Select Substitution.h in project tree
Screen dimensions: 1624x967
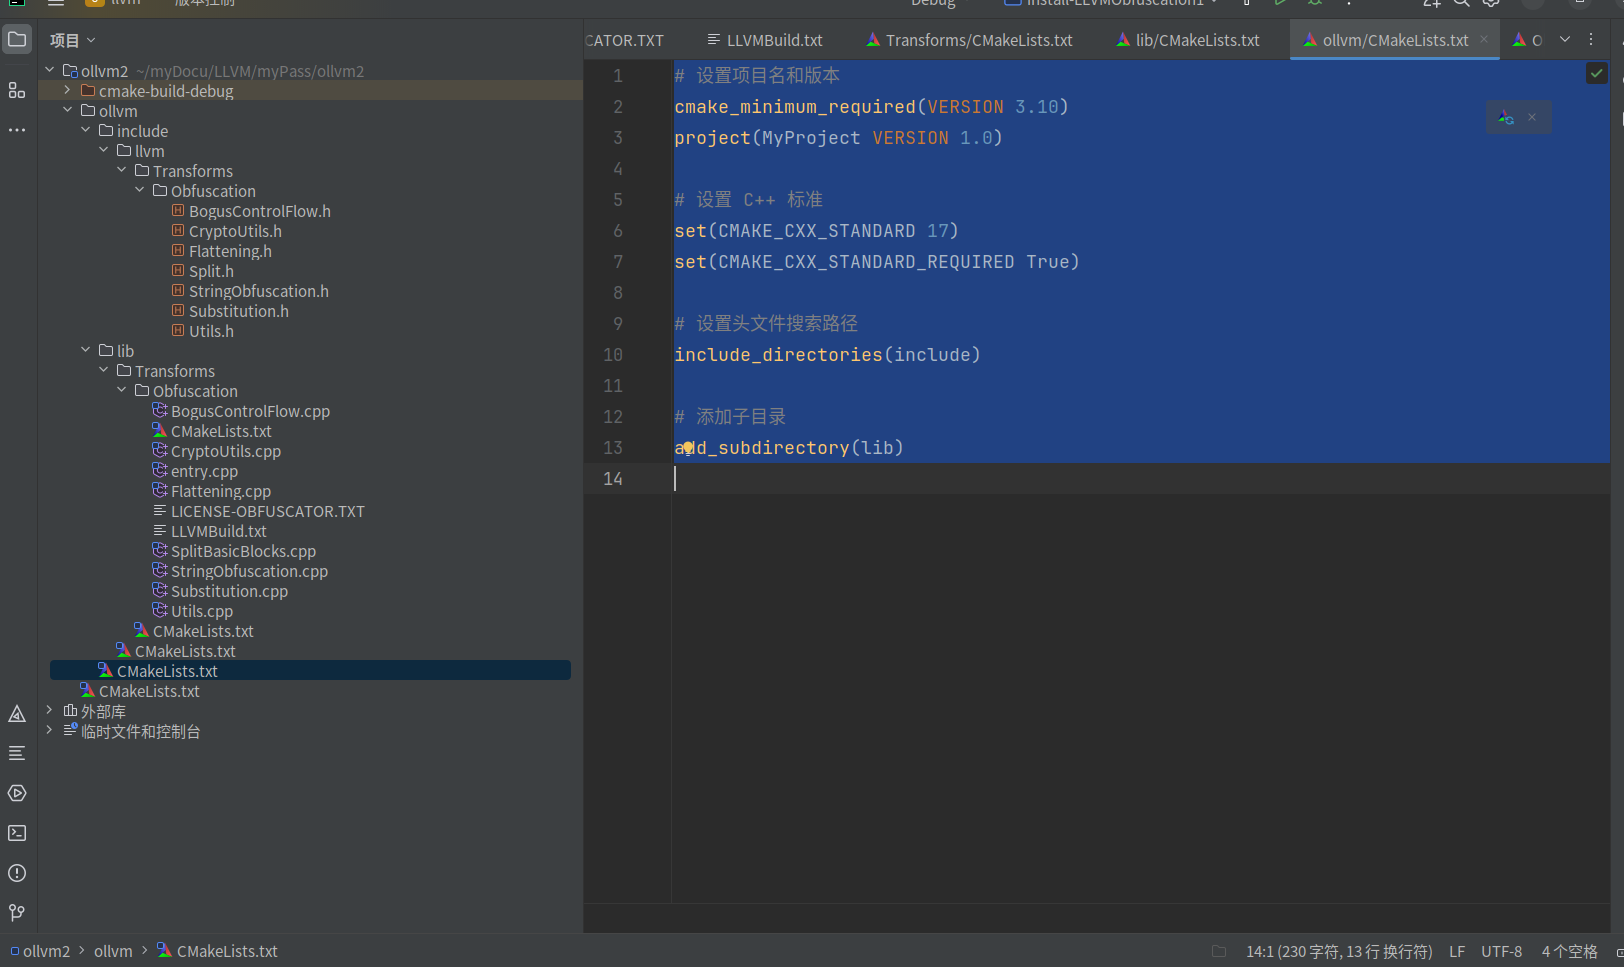pyautogui.click(x=230, y=311)
